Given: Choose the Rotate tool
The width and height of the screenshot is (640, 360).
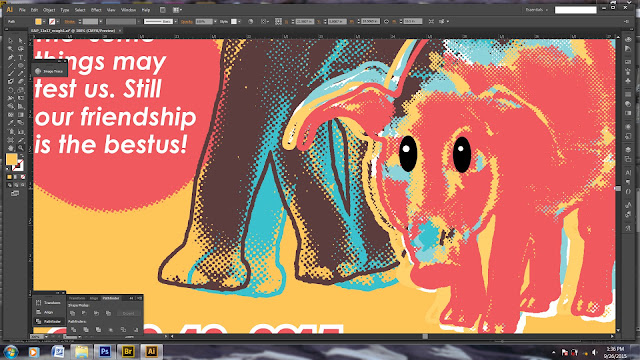Looking at the screenshot, I should [11, 90].
